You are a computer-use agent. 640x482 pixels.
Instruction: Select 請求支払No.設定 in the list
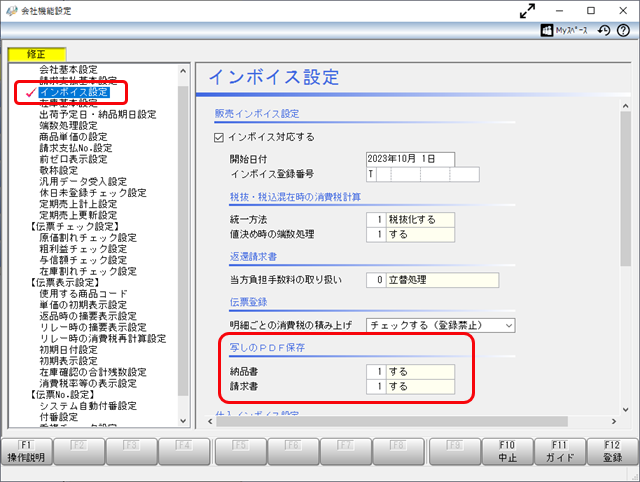pyautogui.click(x=76, y=148)
